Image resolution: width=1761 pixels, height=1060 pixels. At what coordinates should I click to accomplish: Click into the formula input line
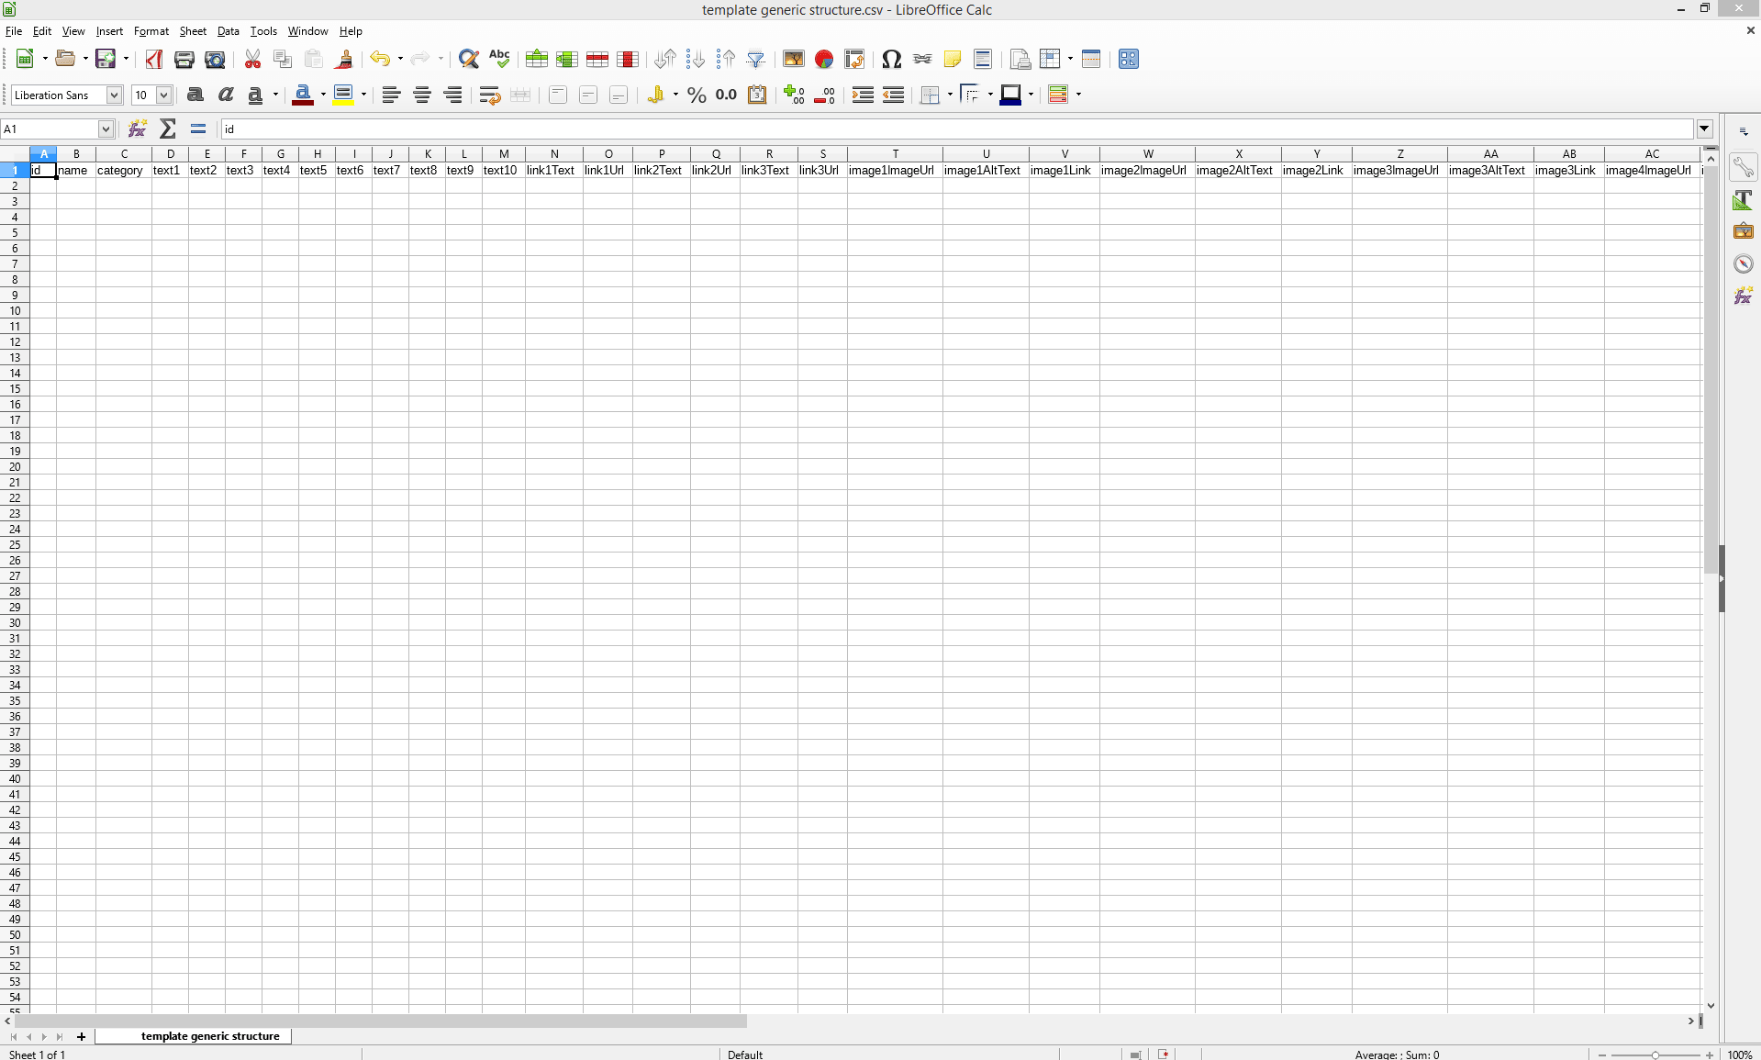tap(957, 129)
